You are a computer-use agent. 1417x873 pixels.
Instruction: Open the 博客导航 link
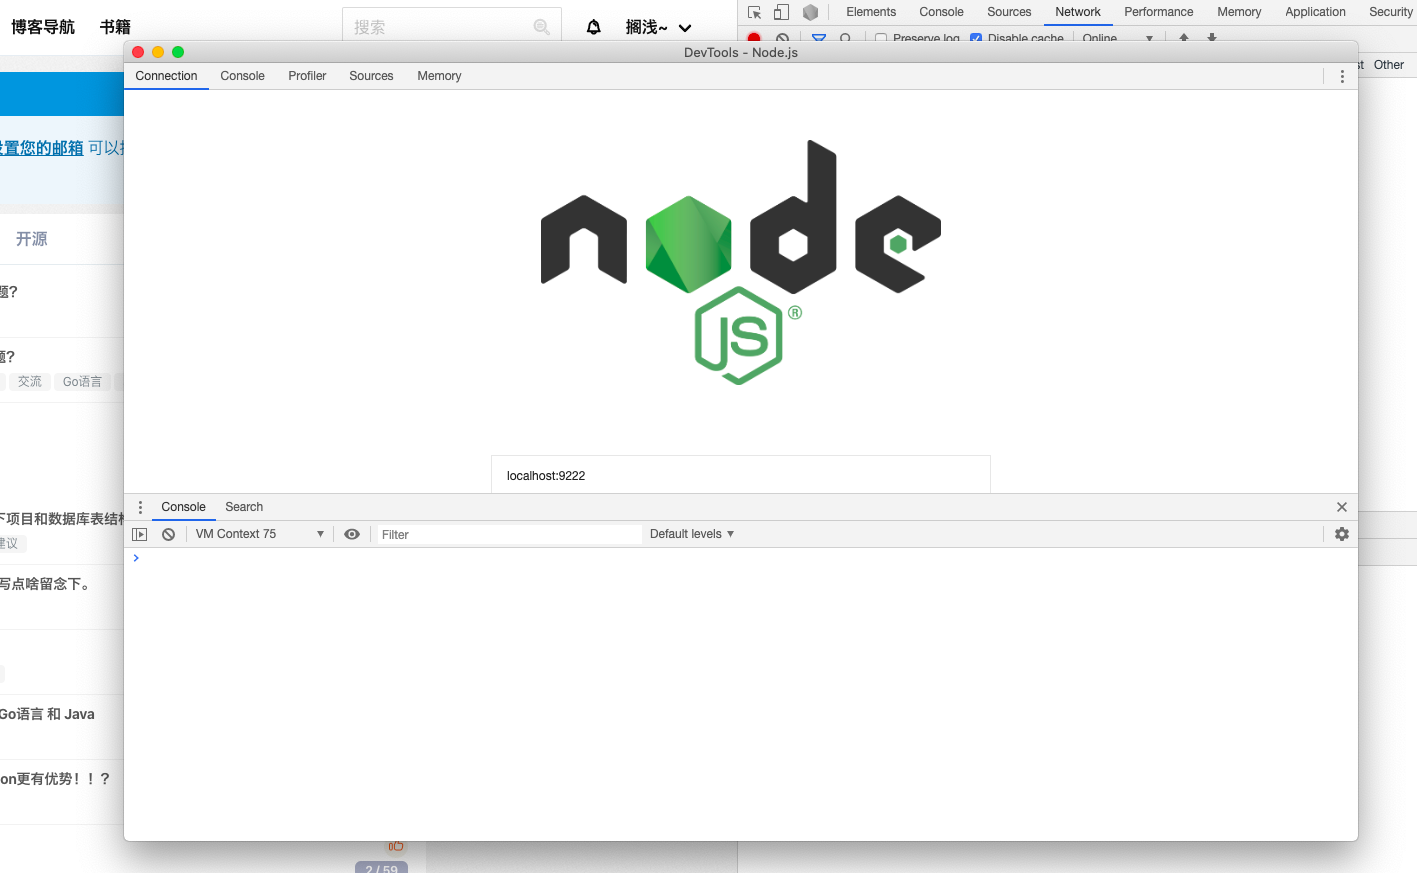(43, 27)
